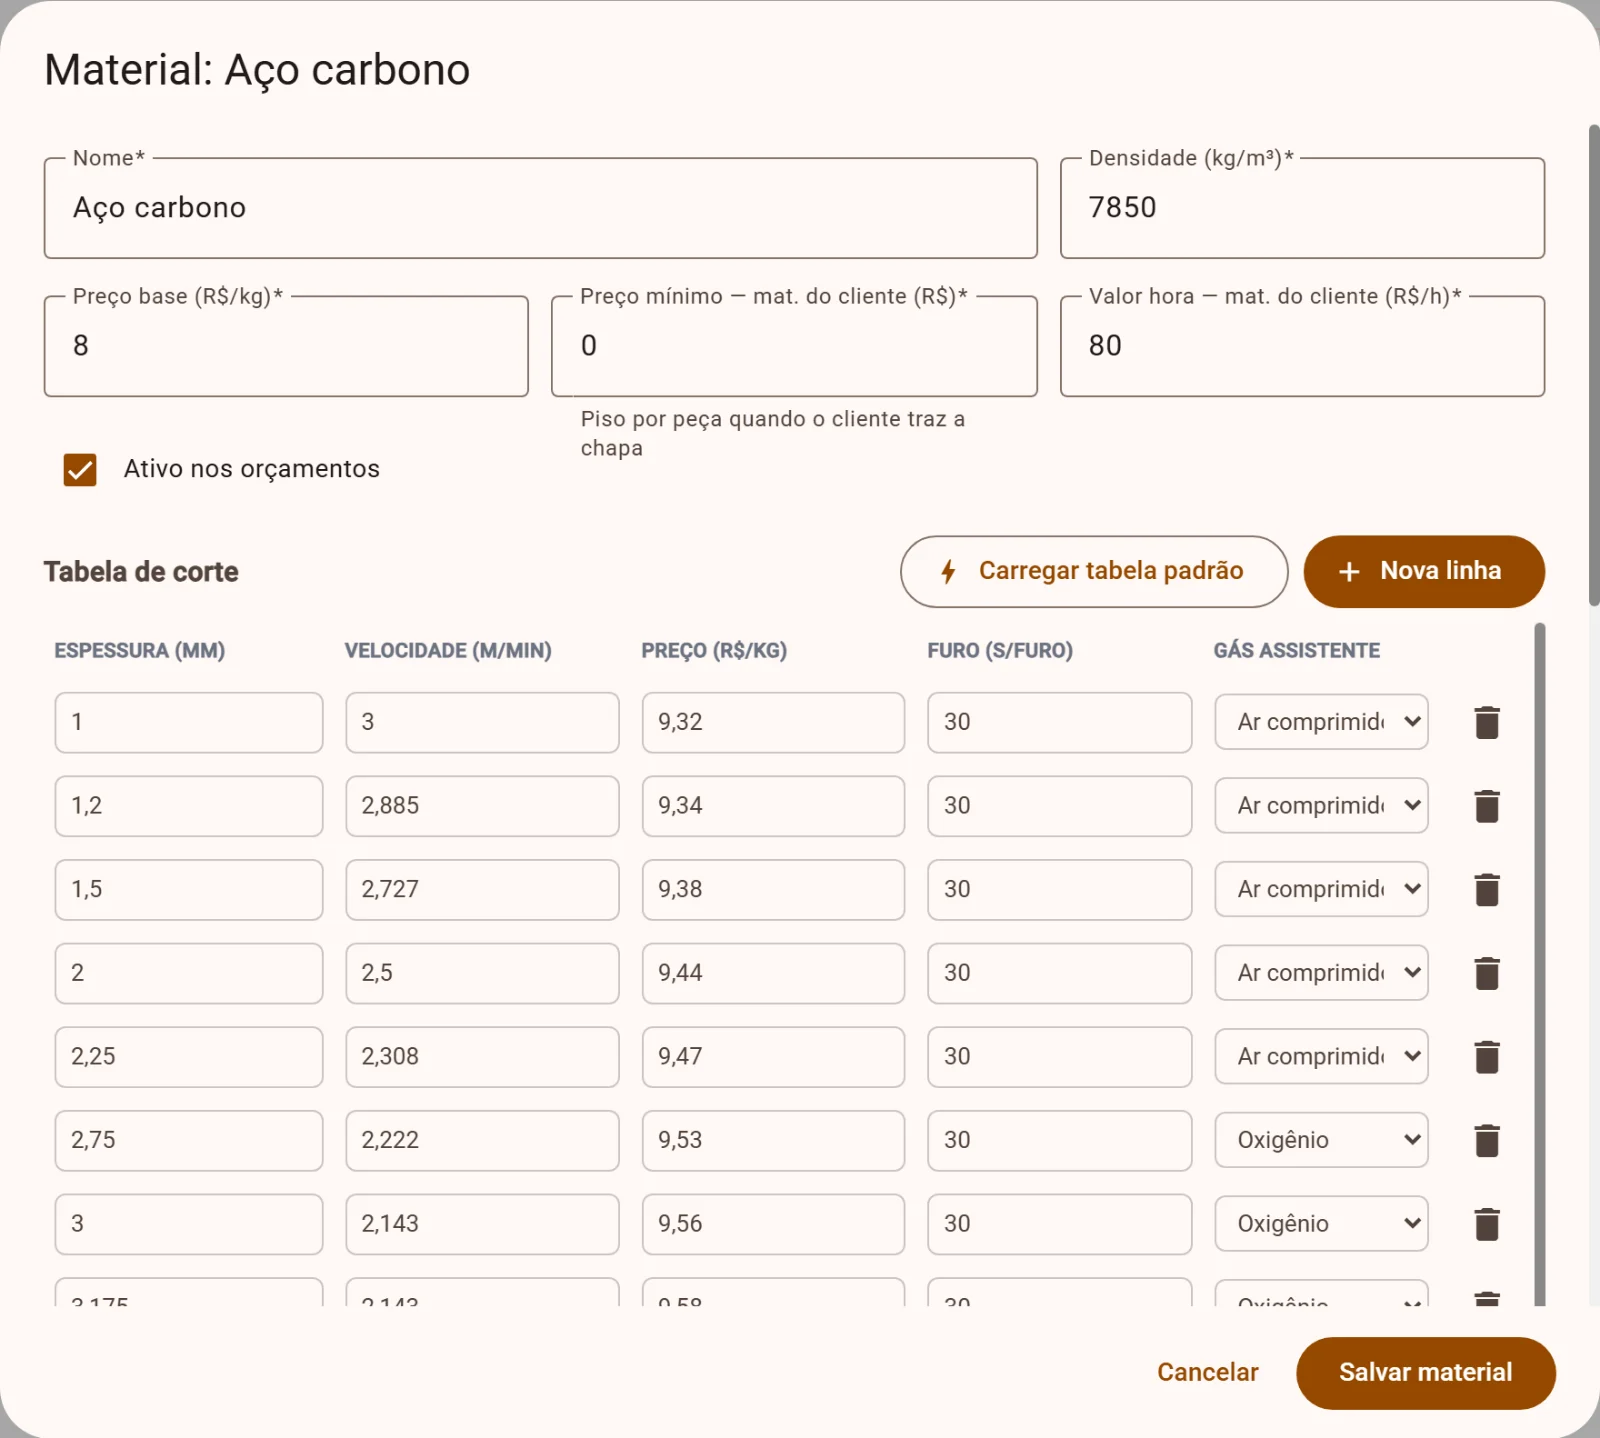1600x1438 pixels.
Task: Open gas dropdown for price 9,44 row
Action: pyautogui.click(x=1321, y=973)
